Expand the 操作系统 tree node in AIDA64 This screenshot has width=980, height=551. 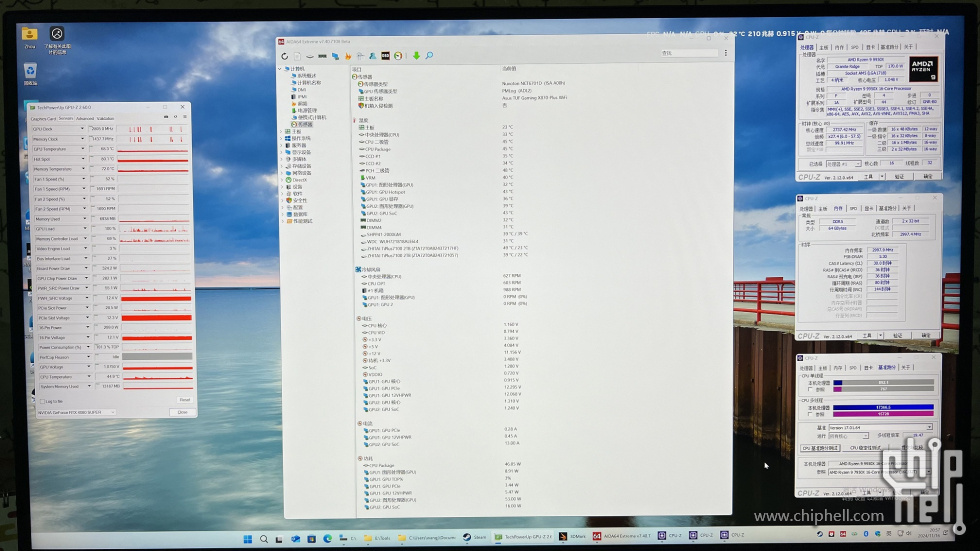pos(282,138)
